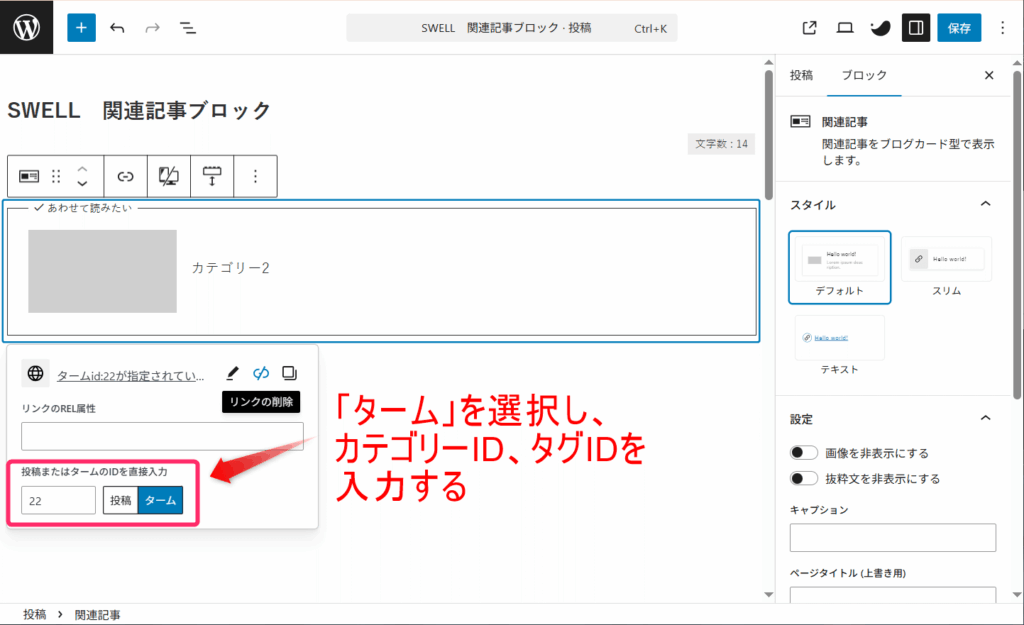Copy the link with the copy icon

point(289,373)
